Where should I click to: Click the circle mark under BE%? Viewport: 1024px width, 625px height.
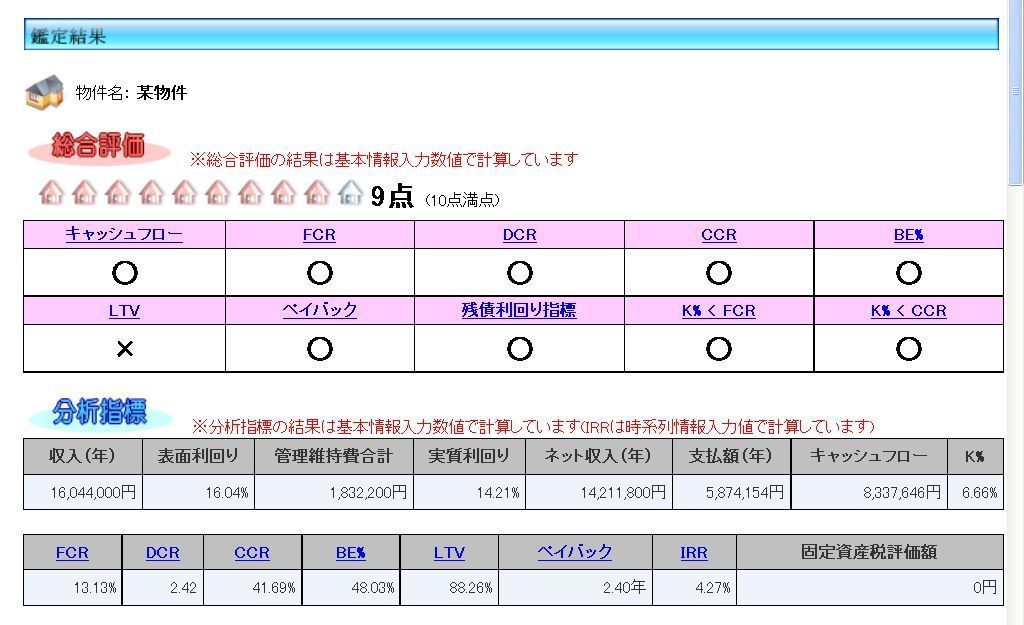click(908, 272)
